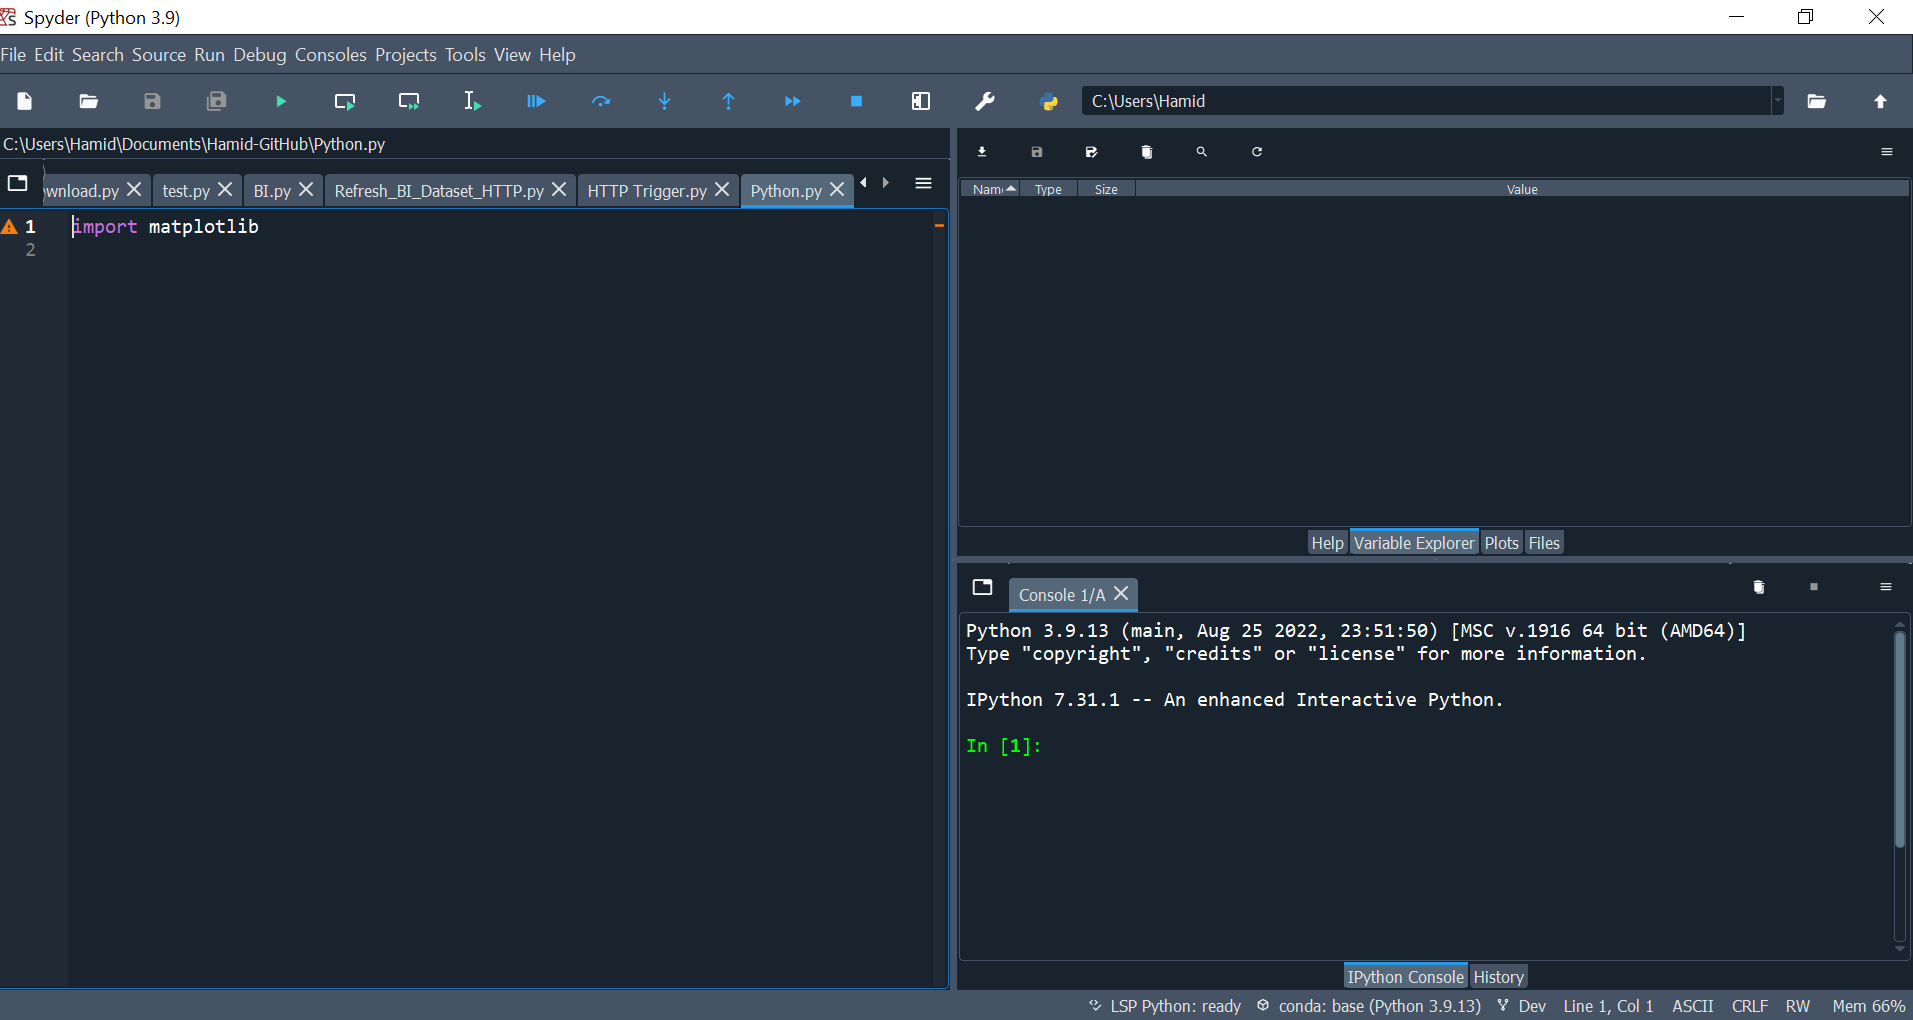Step into function debug icon

665,101
